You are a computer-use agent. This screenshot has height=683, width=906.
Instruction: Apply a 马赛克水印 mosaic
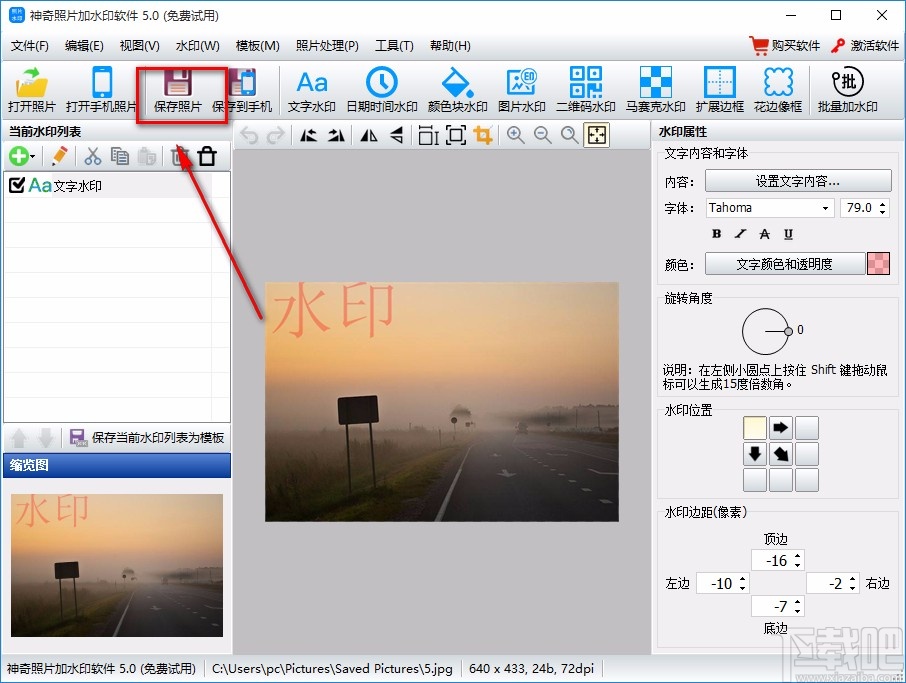point(655,90)
